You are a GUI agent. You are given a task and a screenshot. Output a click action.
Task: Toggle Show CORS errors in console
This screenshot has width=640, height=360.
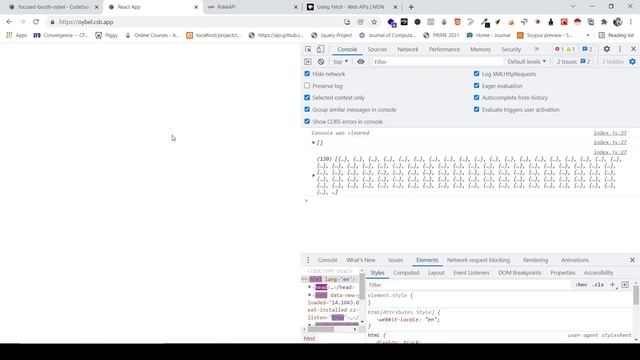click(307, 121)
